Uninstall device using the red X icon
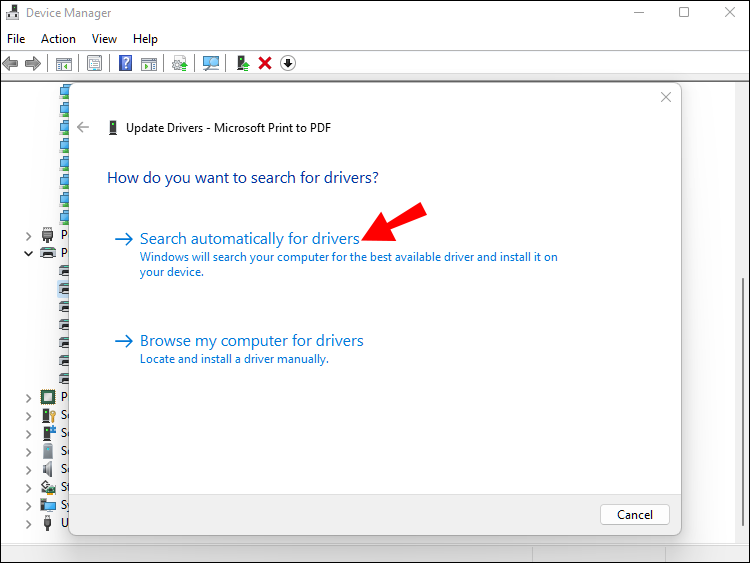This screenshot has height=563, width=750. pyautogui.click(x=265, y=63)
